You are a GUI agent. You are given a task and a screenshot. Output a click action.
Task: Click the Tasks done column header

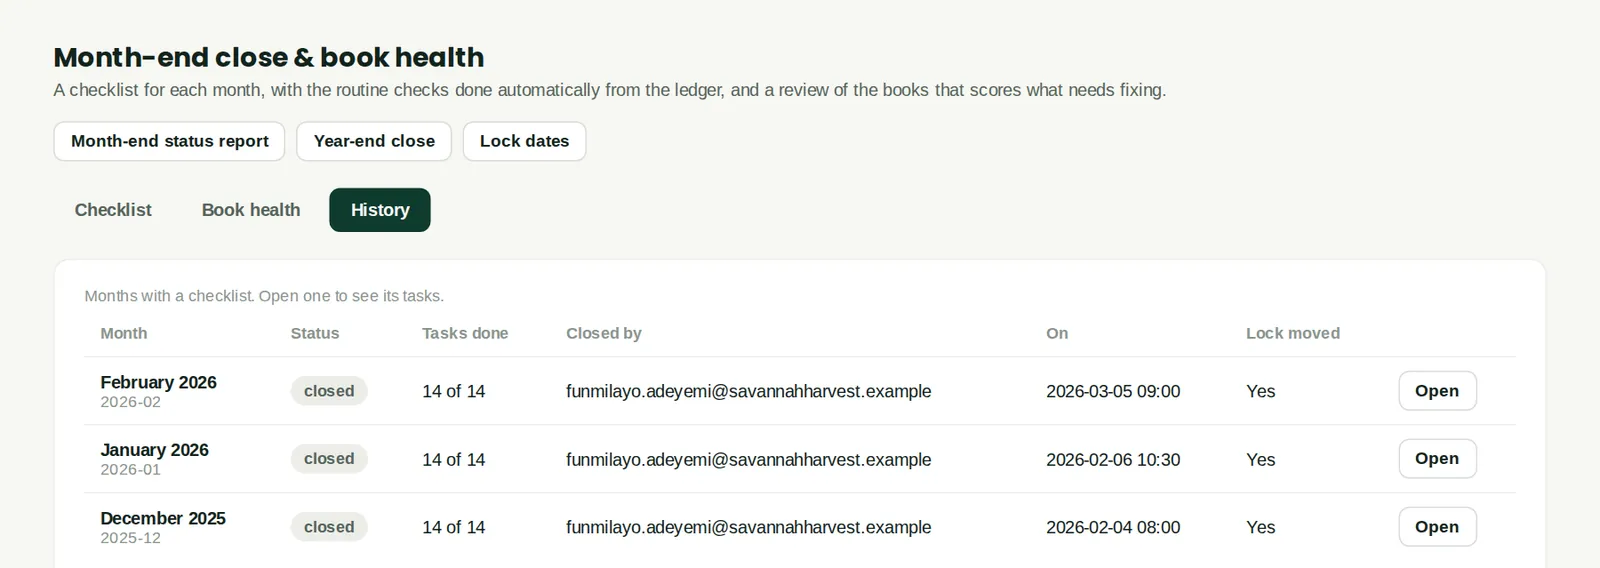(465, 333)
